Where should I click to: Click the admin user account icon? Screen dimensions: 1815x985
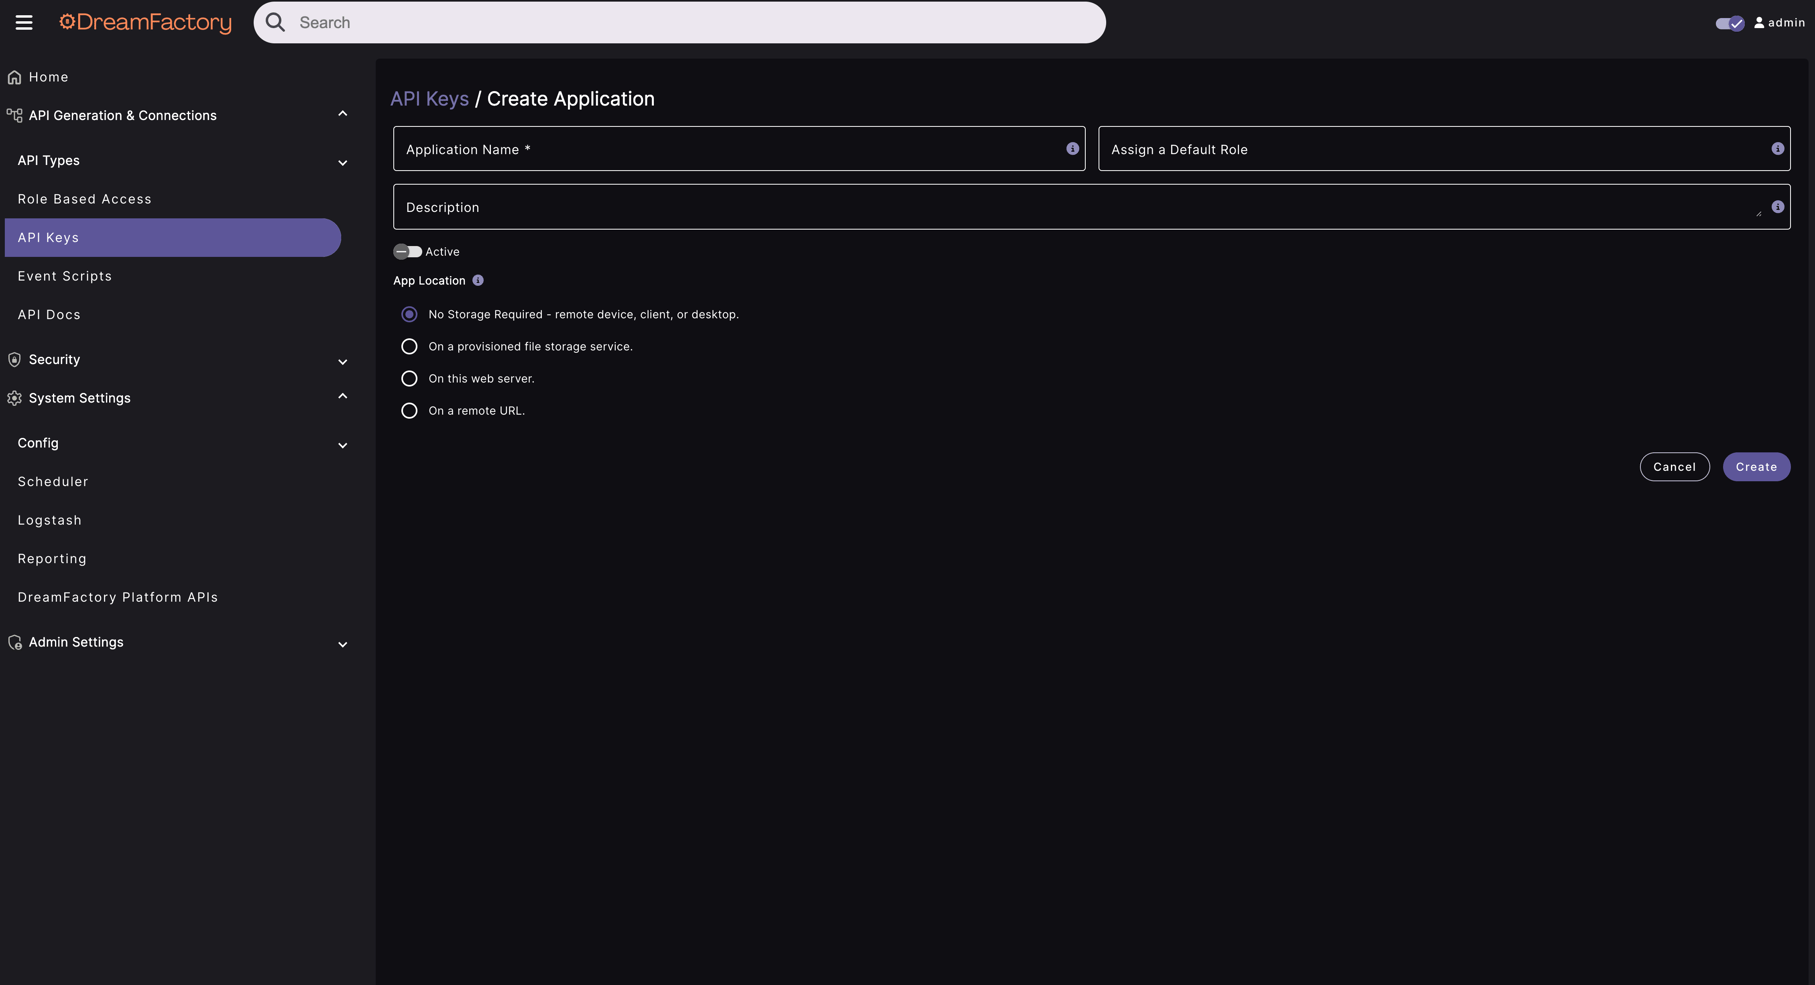click(x=1759, y=21)
